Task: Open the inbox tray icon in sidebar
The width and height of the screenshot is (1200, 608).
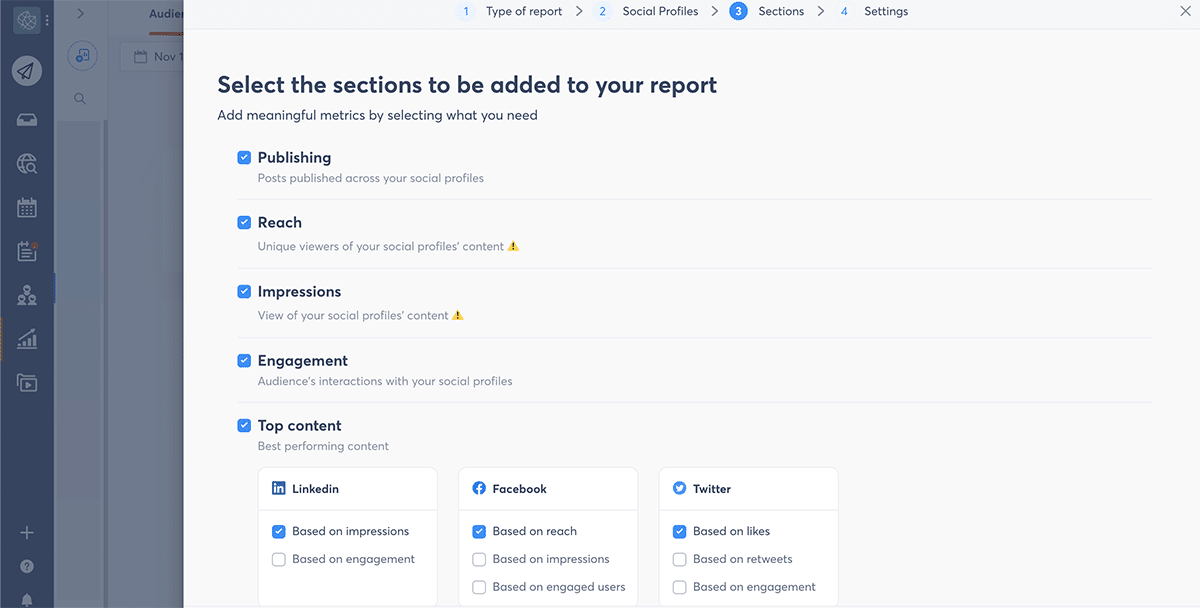Action: pyautogui.click(x=27, y=120)
